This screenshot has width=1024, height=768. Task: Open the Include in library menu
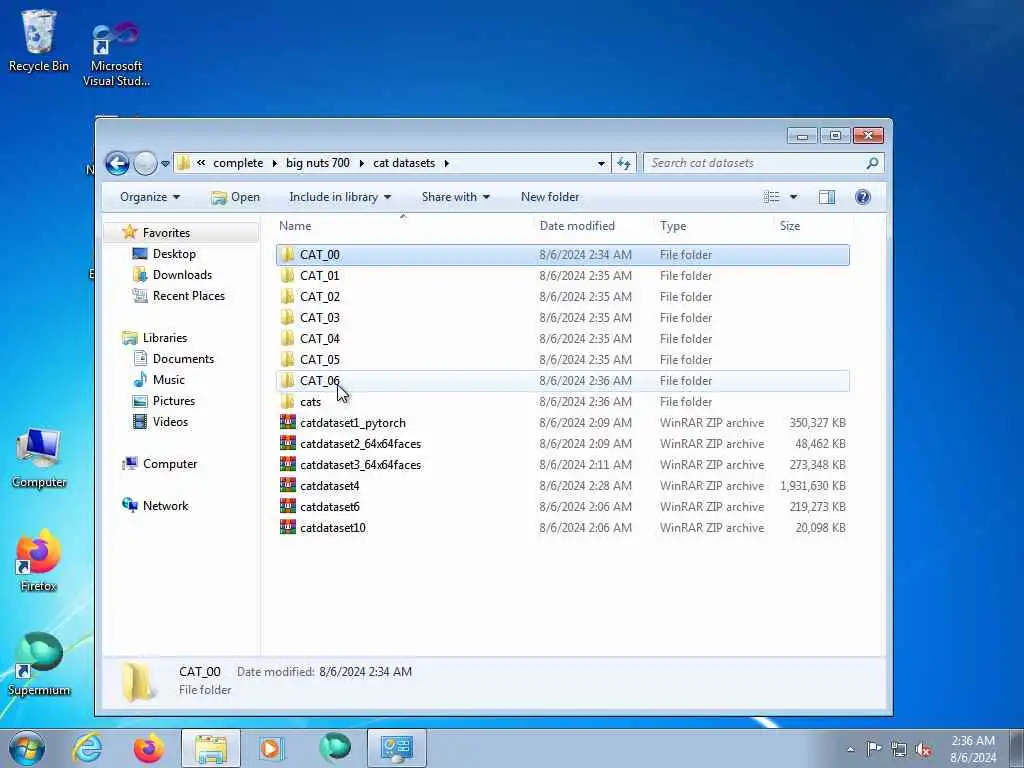click(x=340, y=197)
